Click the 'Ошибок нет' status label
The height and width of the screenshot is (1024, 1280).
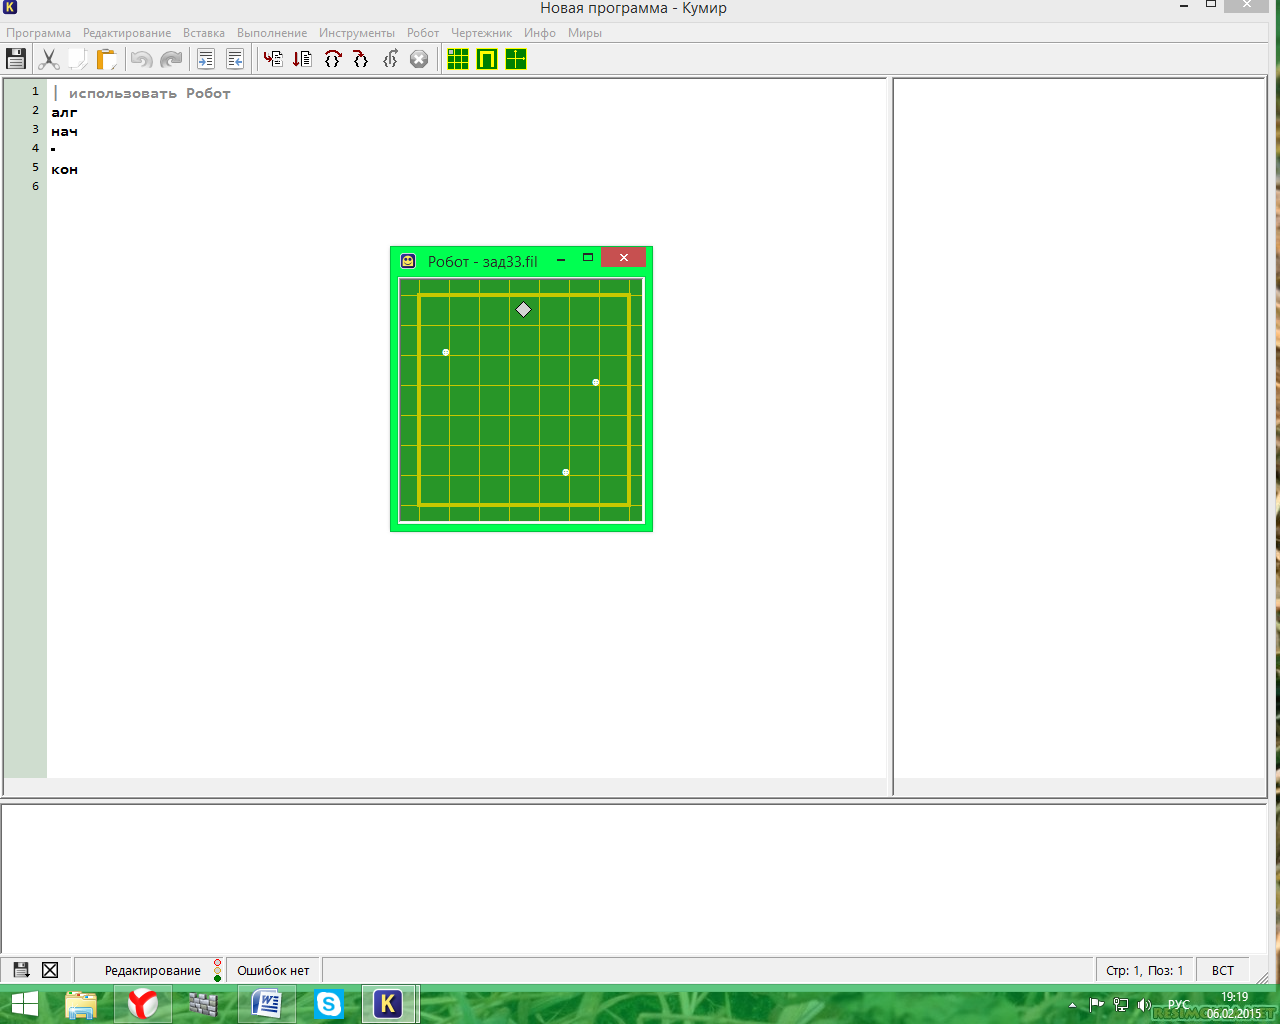(273, 970)
